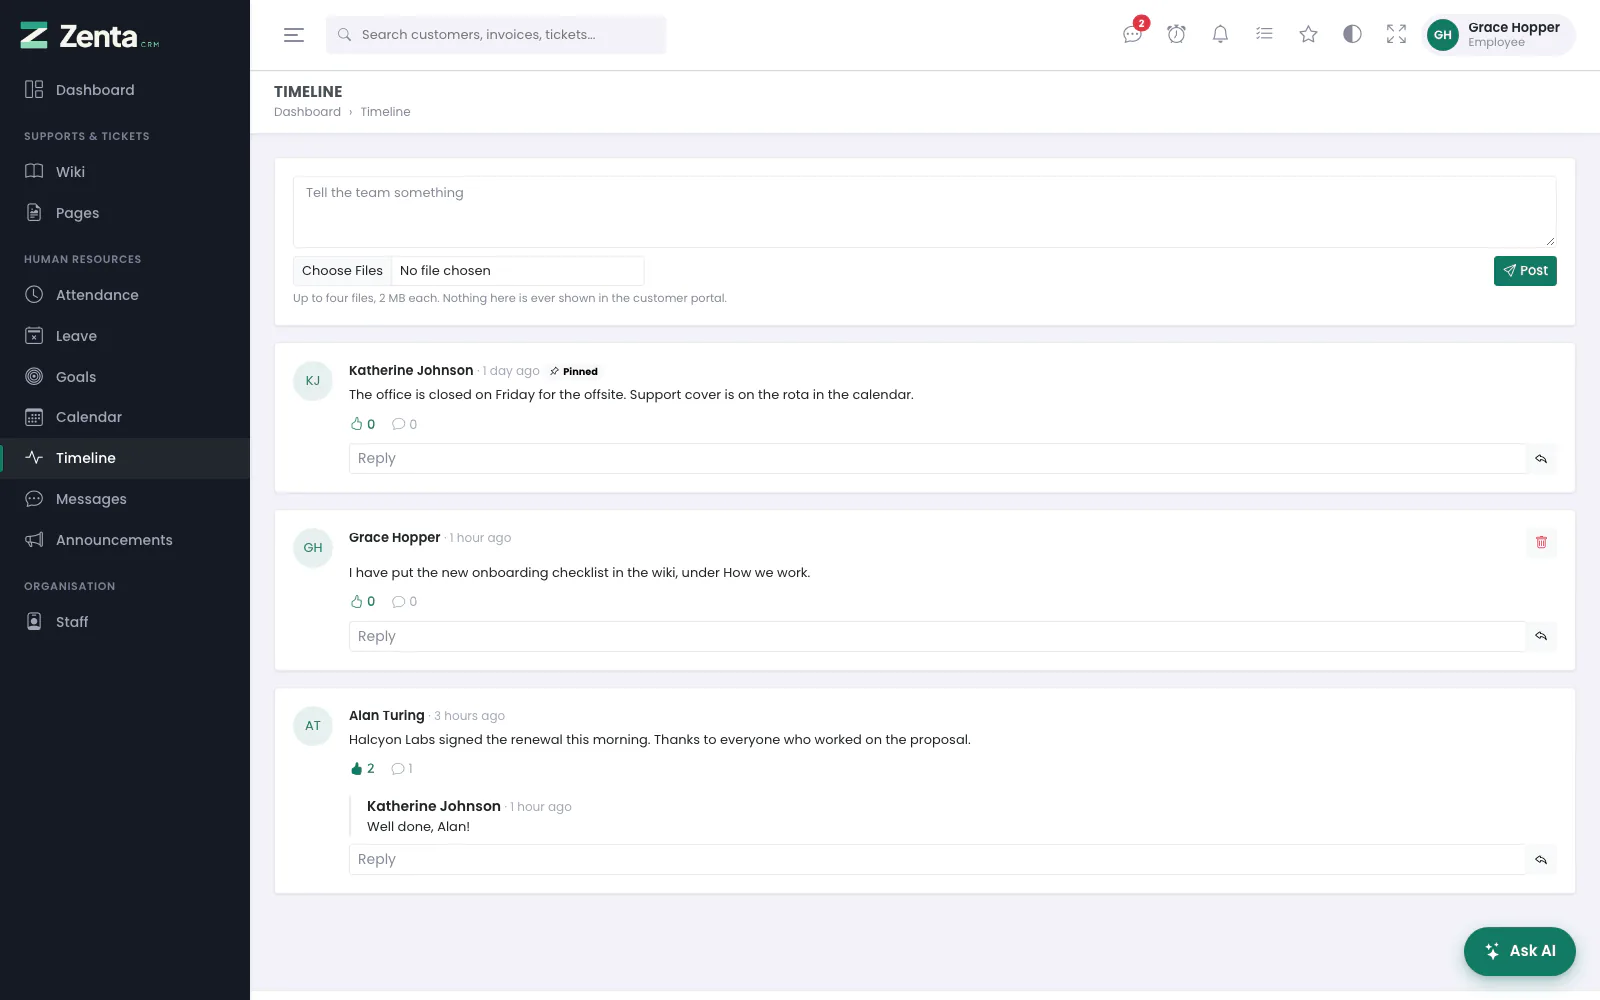Open Attendance in the sidebar

[125, 295]
